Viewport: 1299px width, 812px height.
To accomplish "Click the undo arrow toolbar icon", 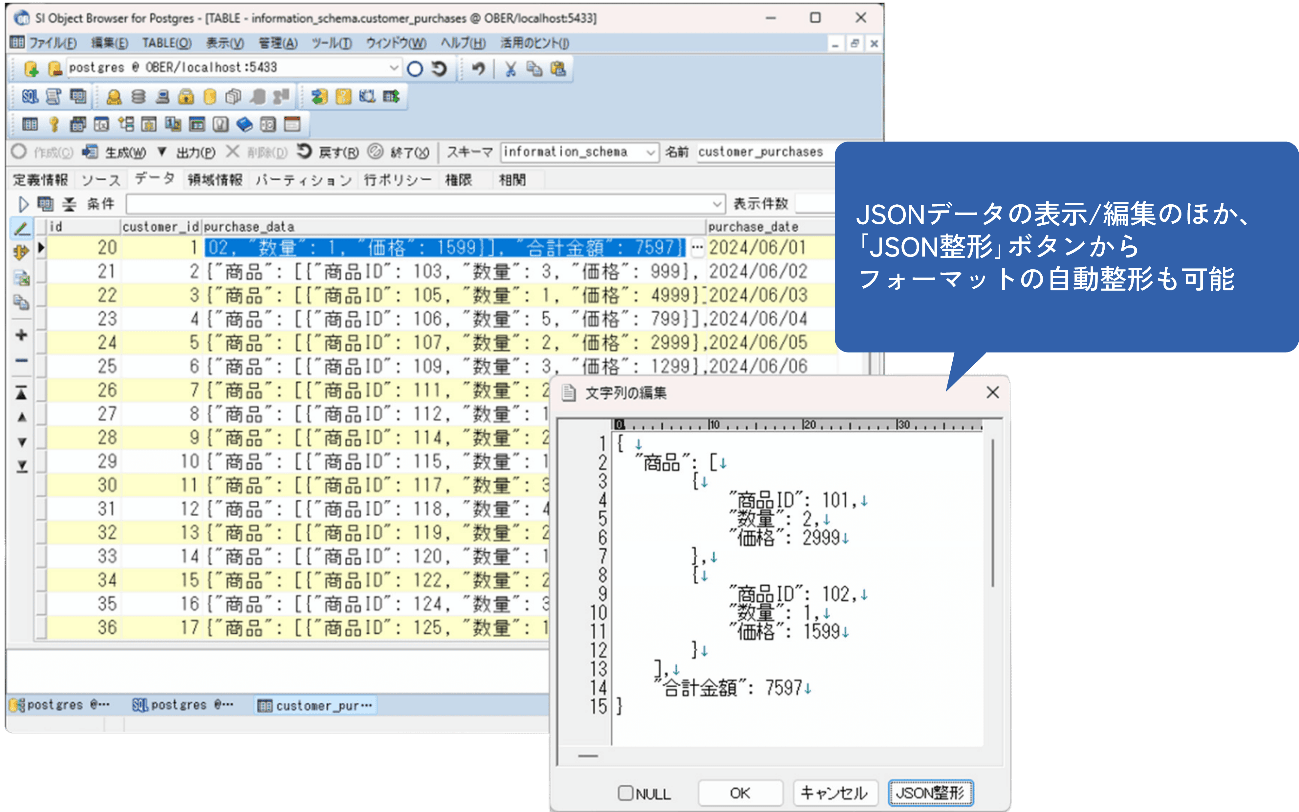I will pos(480,69).
